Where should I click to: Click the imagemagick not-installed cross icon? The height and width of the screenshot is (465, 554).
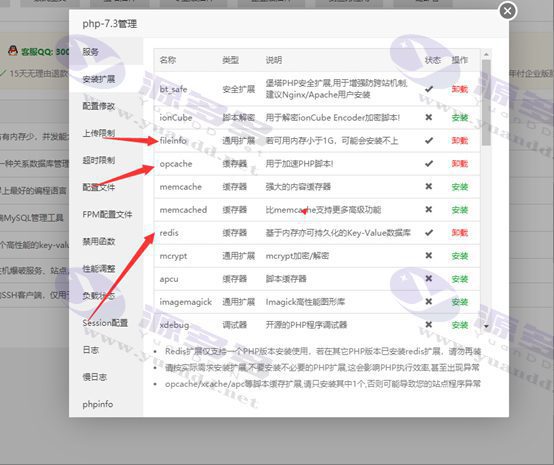[429, 301]
